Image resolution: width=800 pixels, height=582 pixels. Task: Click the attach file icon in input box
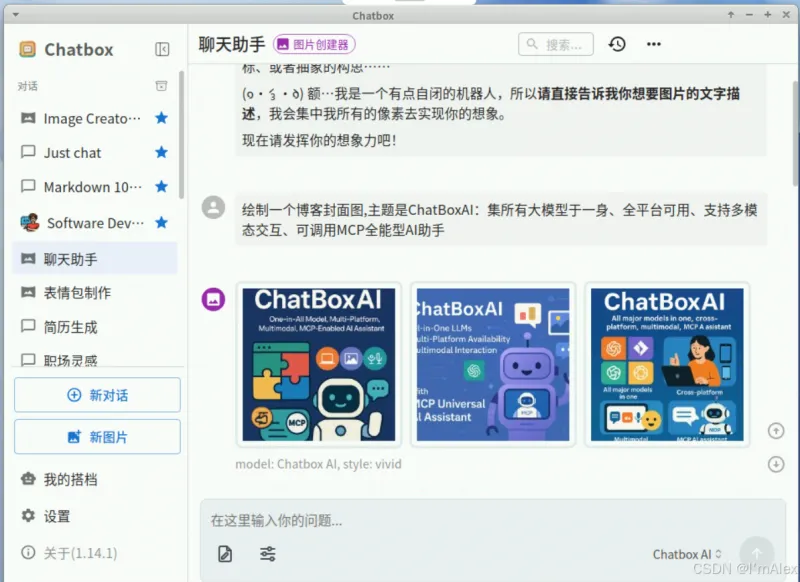click(x=225, y=554)
